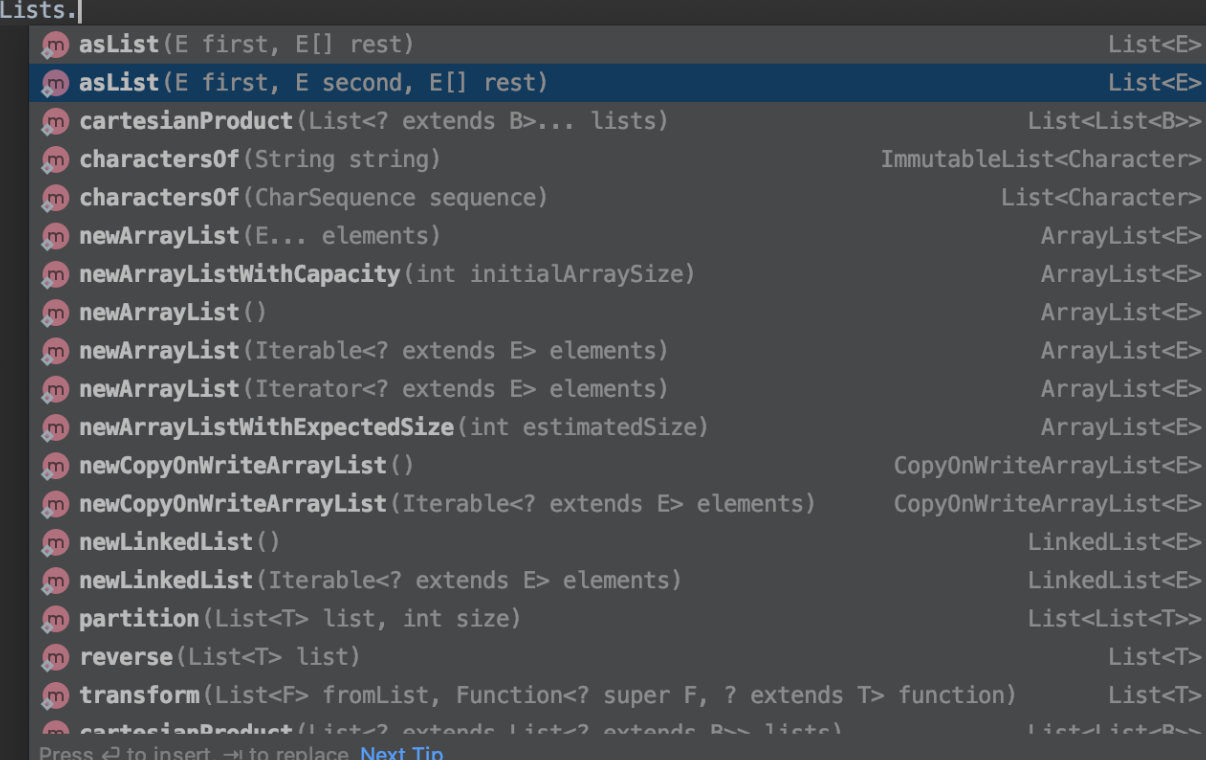Click method icon beside asList(E first, E[] rest)
Screen dimensions: 1206x760
click(x=55, y=45)
